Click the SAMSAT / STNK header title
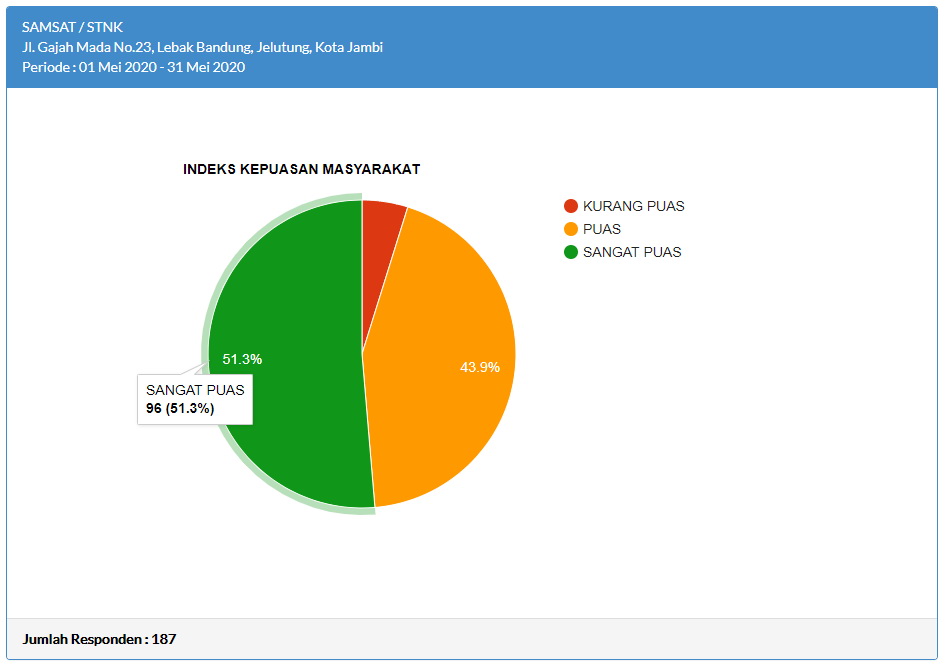Screen dimensions: 945x667 point(72,27)
